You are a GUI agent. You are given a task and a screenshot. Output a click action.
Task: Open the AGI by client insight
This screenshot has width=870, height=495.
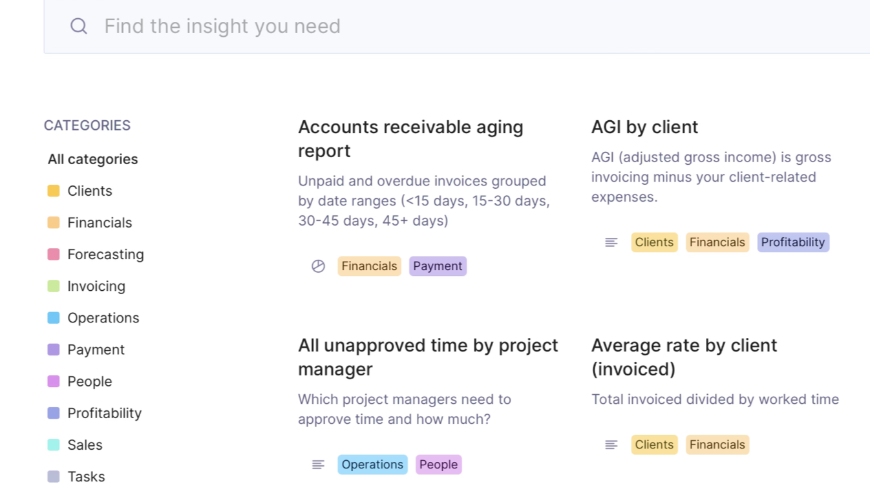tap(644, 127)
